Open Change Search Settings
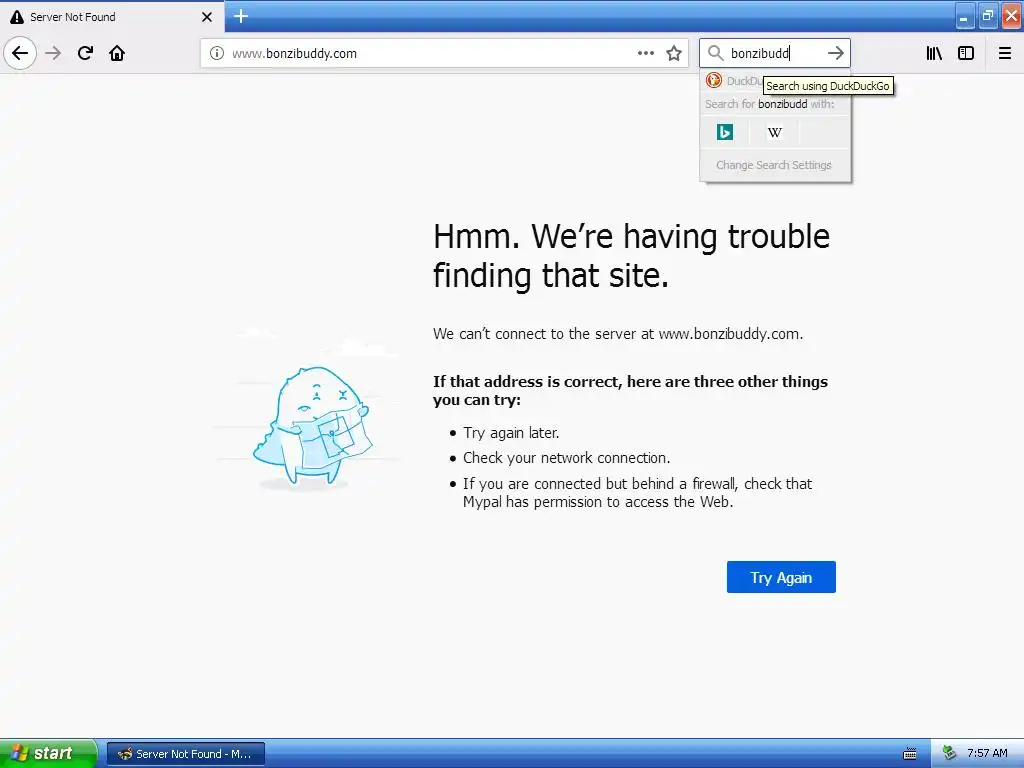1024x768 pixels. (x=774, y=165)
